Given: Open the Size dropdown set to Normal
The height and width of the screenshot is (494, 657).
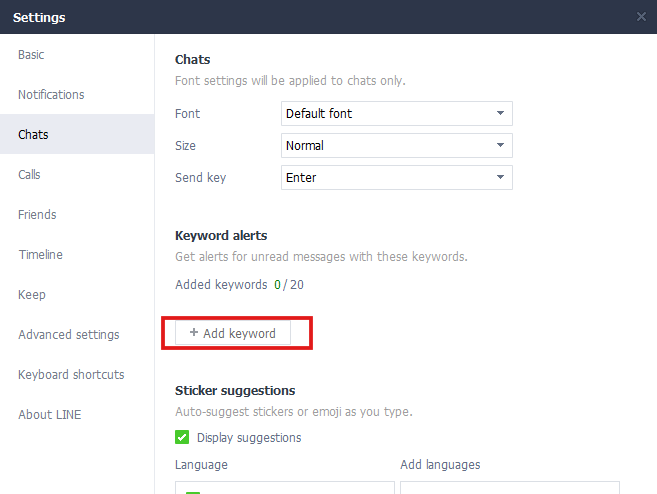Looking at the screenshot, I should [x=397, y=146].
